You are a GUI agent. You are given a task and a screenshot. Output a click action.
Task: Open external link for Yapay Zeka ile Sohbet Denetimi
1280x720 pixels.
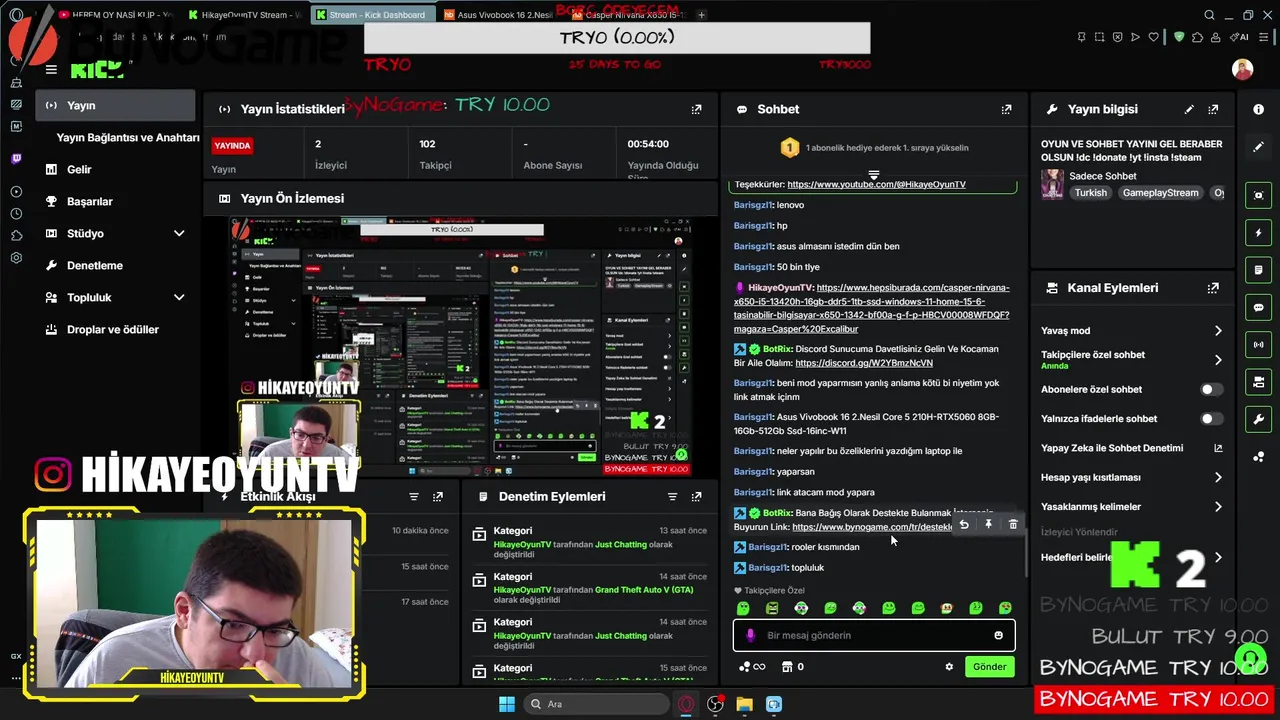tap(1218, 448)
